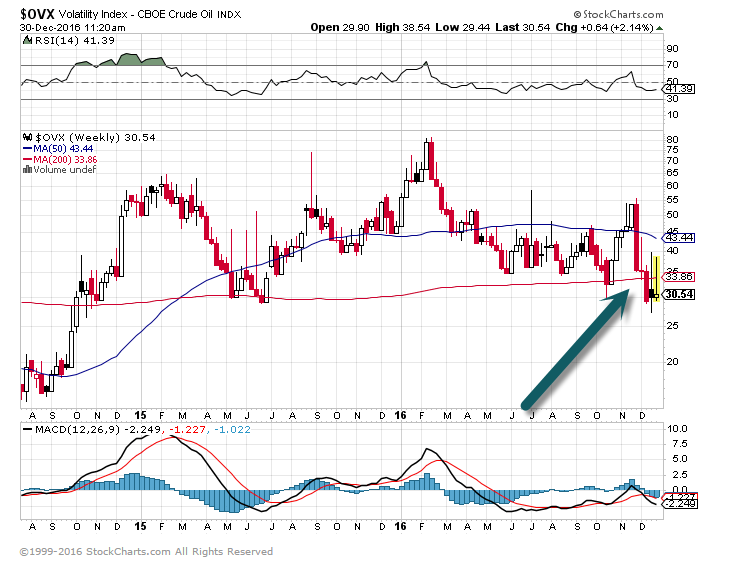The image size is (729, 564).
Task: Click the Volume undef legend entry
Action: 65,170
